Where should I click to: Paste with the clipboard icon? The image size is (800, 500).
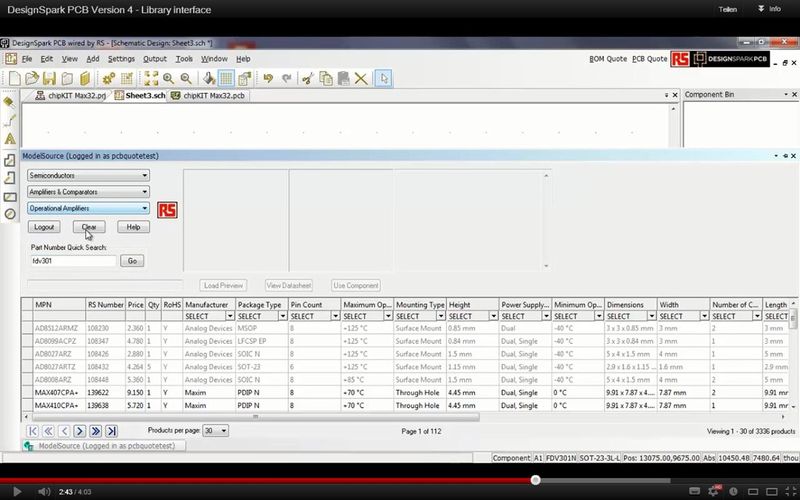tap(343, 78)
